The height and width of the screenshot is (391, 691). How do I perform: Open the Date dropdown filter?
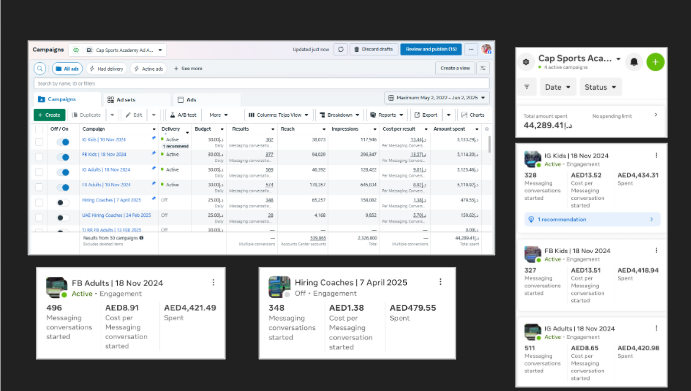557,87
